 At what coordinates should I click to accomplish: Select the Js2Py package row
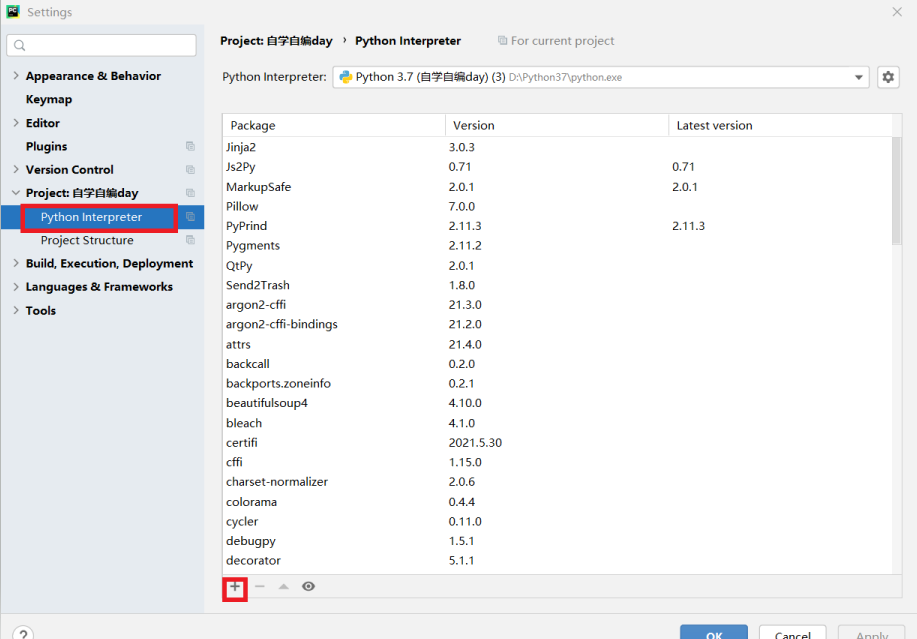(557, 167)
